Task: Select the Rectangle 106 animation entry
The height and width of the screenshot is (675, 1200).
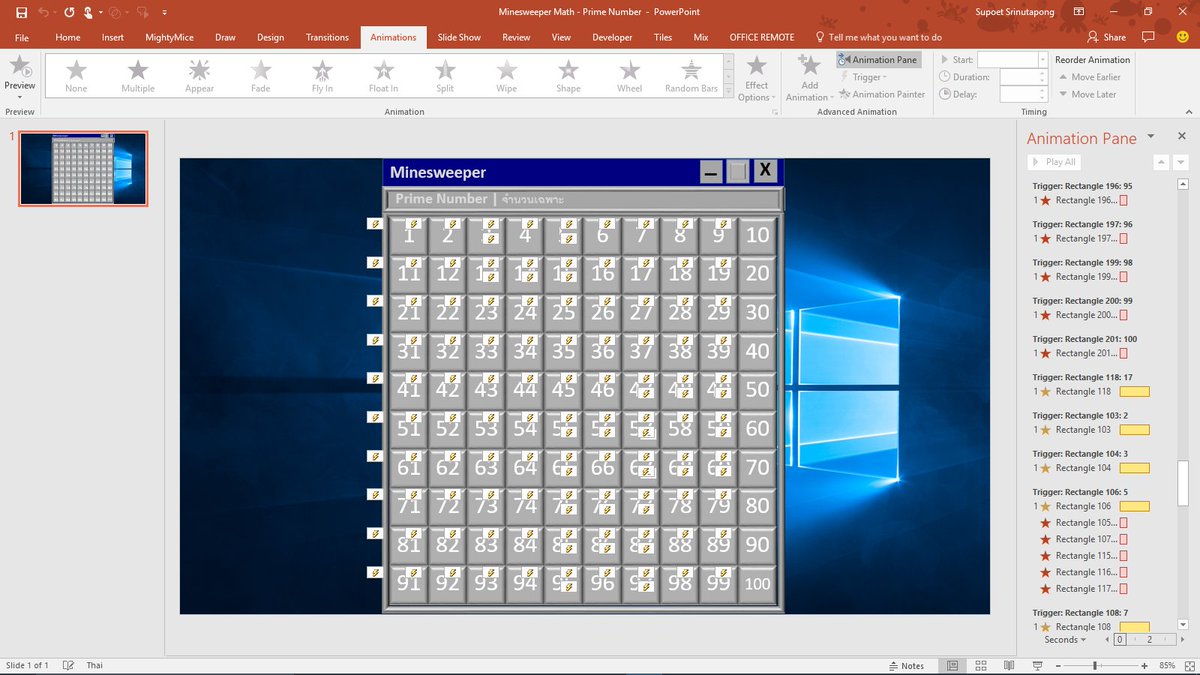Action: [x=1092, y=506]
